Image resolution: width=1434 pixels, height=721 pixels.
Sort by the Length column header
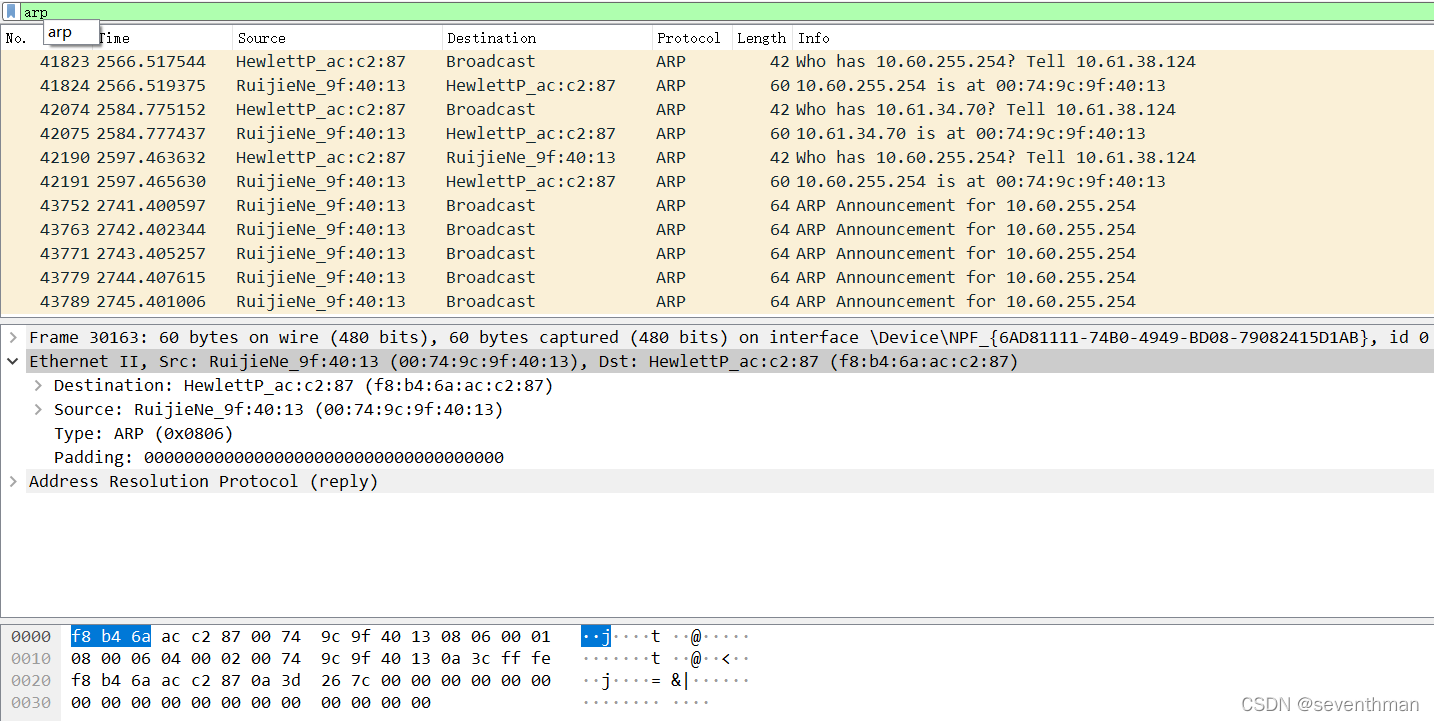coord(762,38)
